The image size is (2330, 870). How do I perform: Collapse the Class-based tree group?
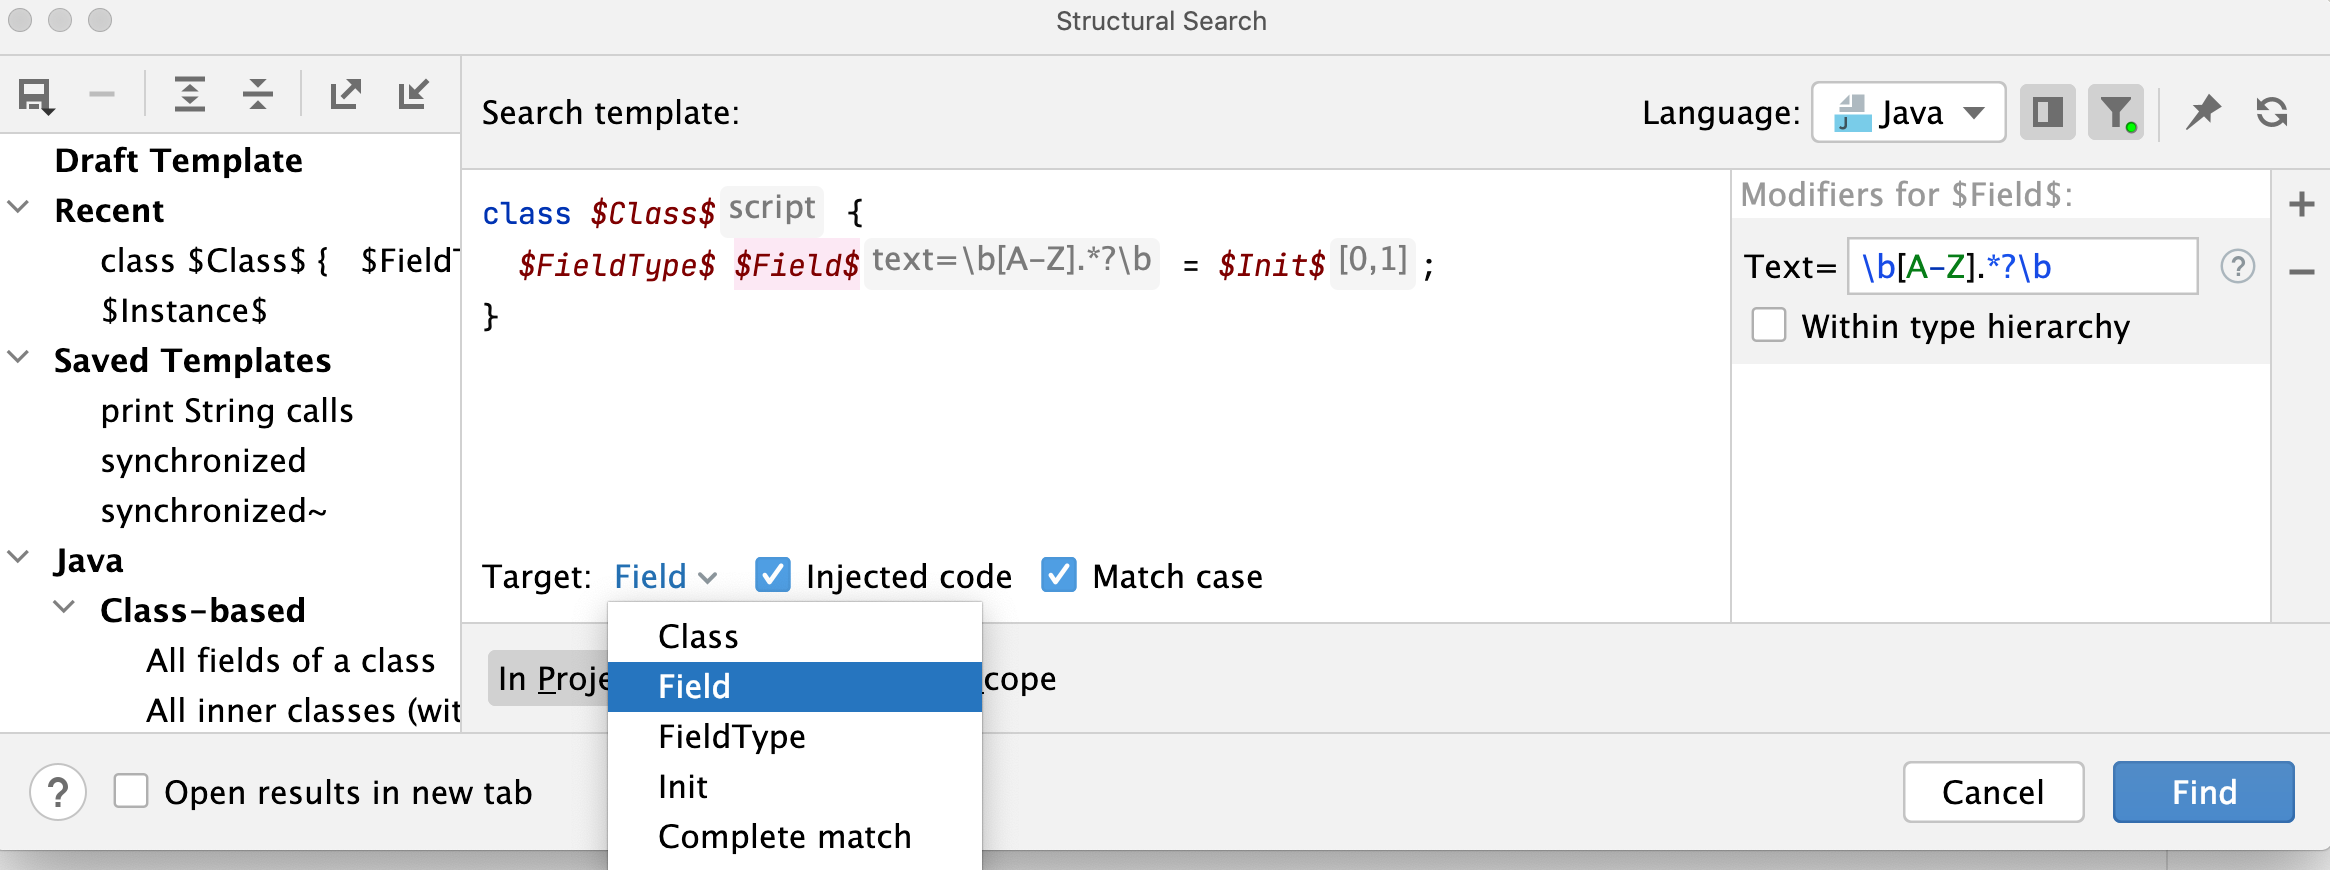pos(64,608)
